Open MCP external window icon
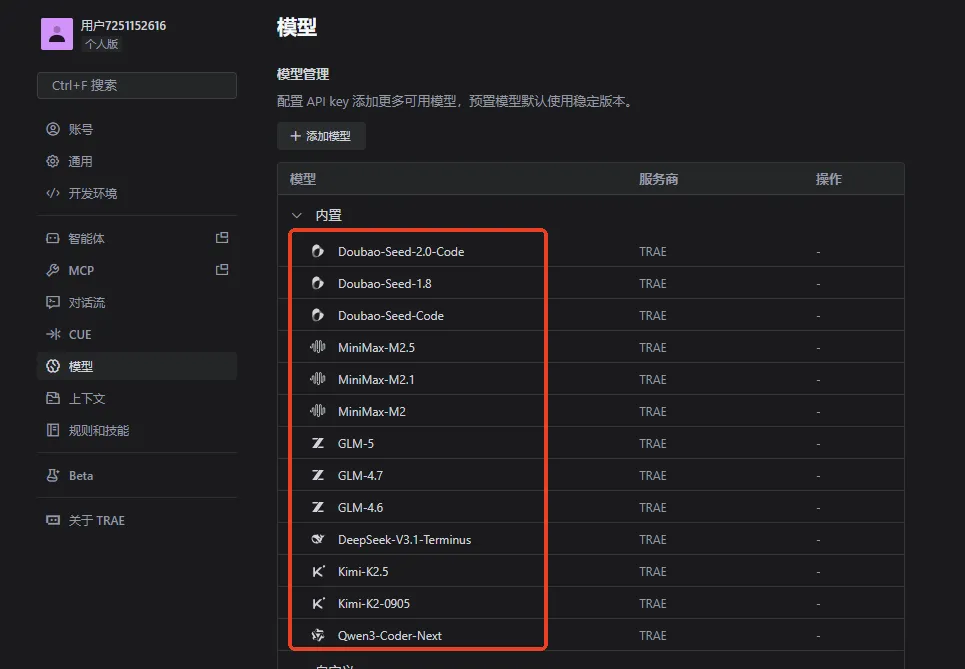The image size is (965, 669). tap(222, 270)
